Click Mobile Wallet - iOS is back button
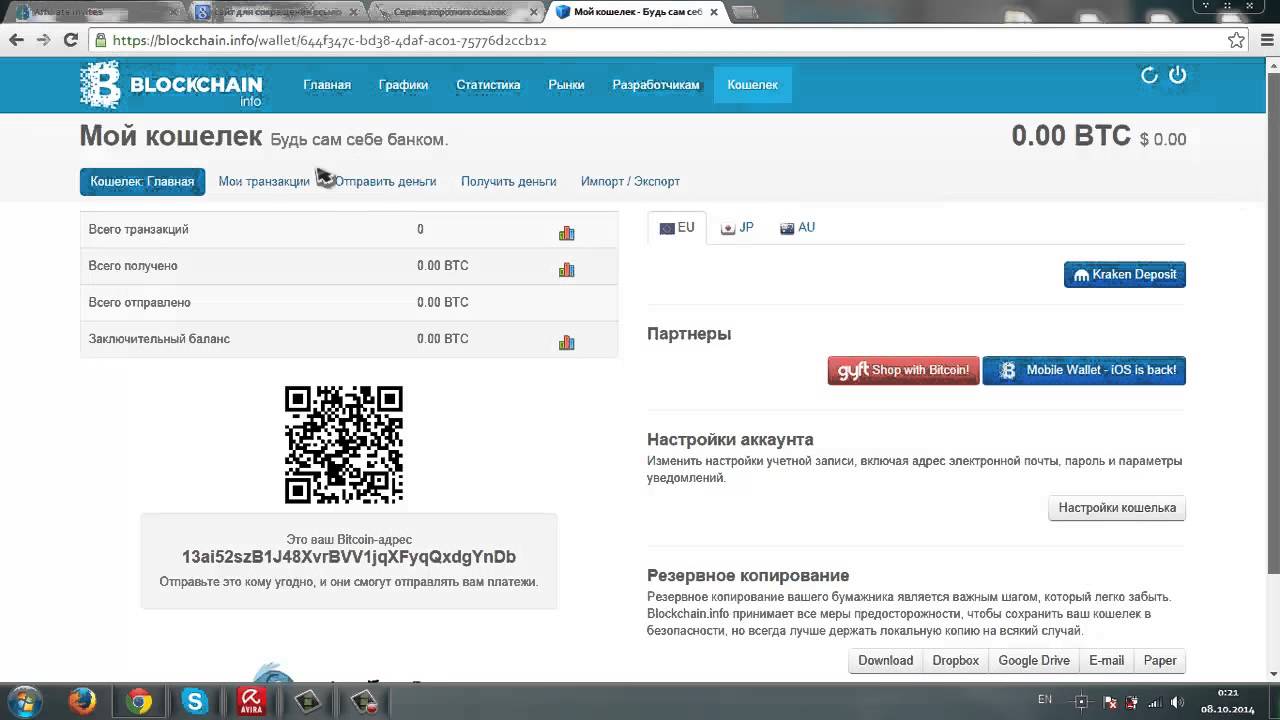Viewport: 1280px width, 720px height. pos(1084,370)
